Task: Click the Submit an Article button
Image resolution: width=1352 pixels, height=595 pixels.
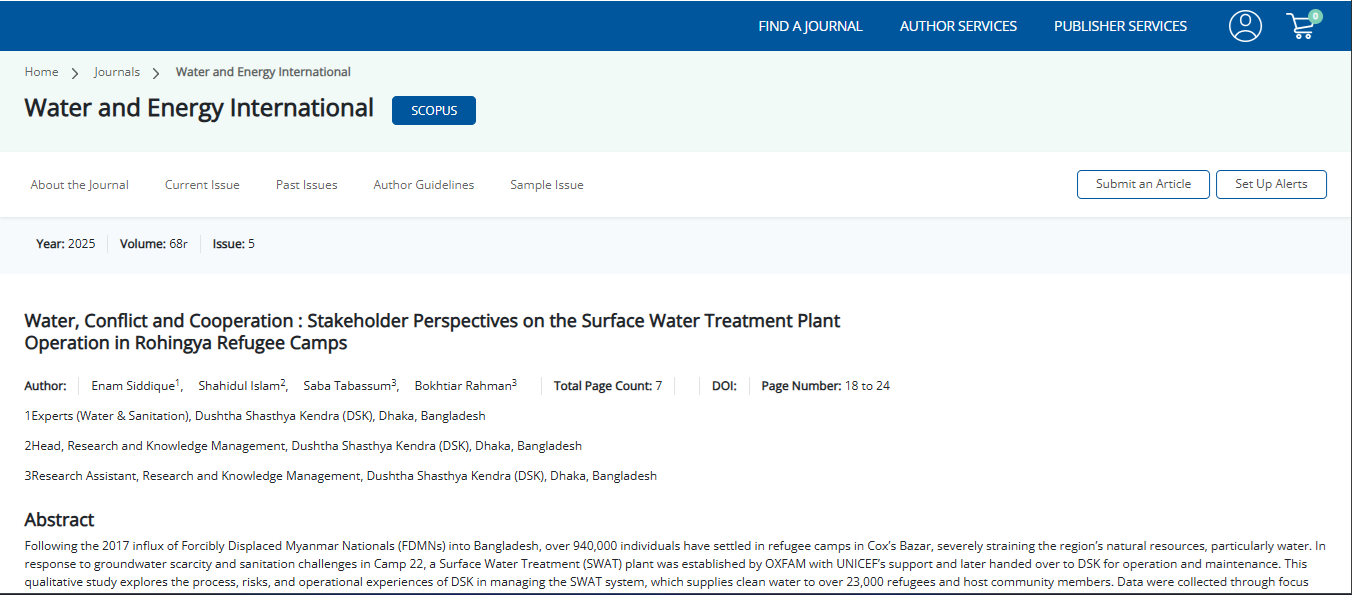Action: point(1143,184)
